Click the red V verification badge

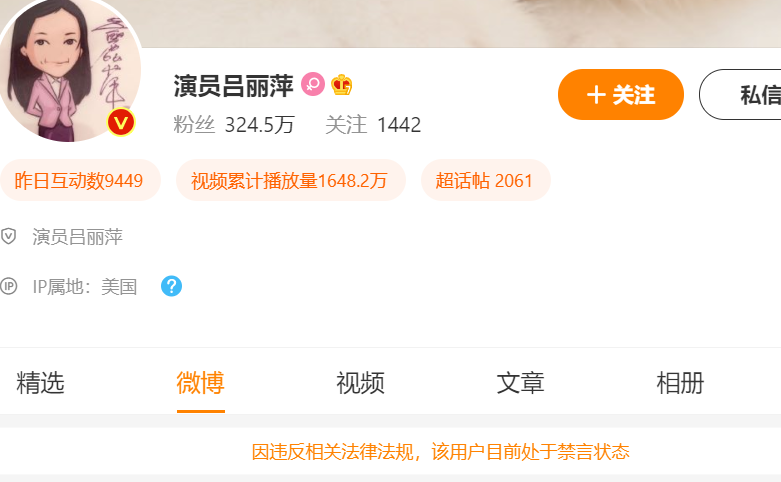[x=121, y=122]
